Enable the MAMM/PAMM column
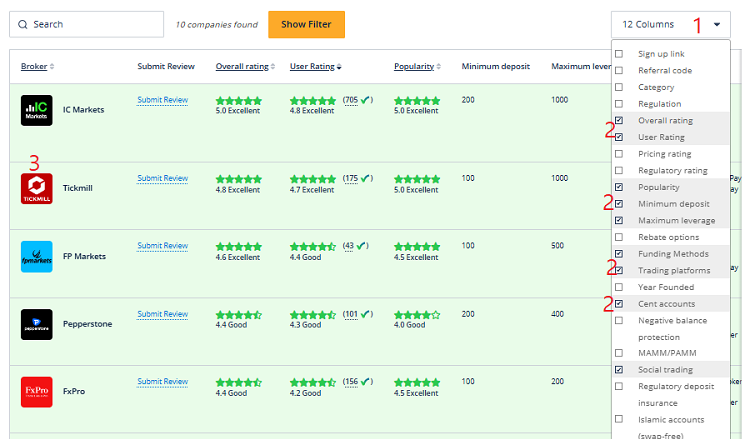Image resolution: width=750 pixels, height=439 pixels. coord(619,353)
